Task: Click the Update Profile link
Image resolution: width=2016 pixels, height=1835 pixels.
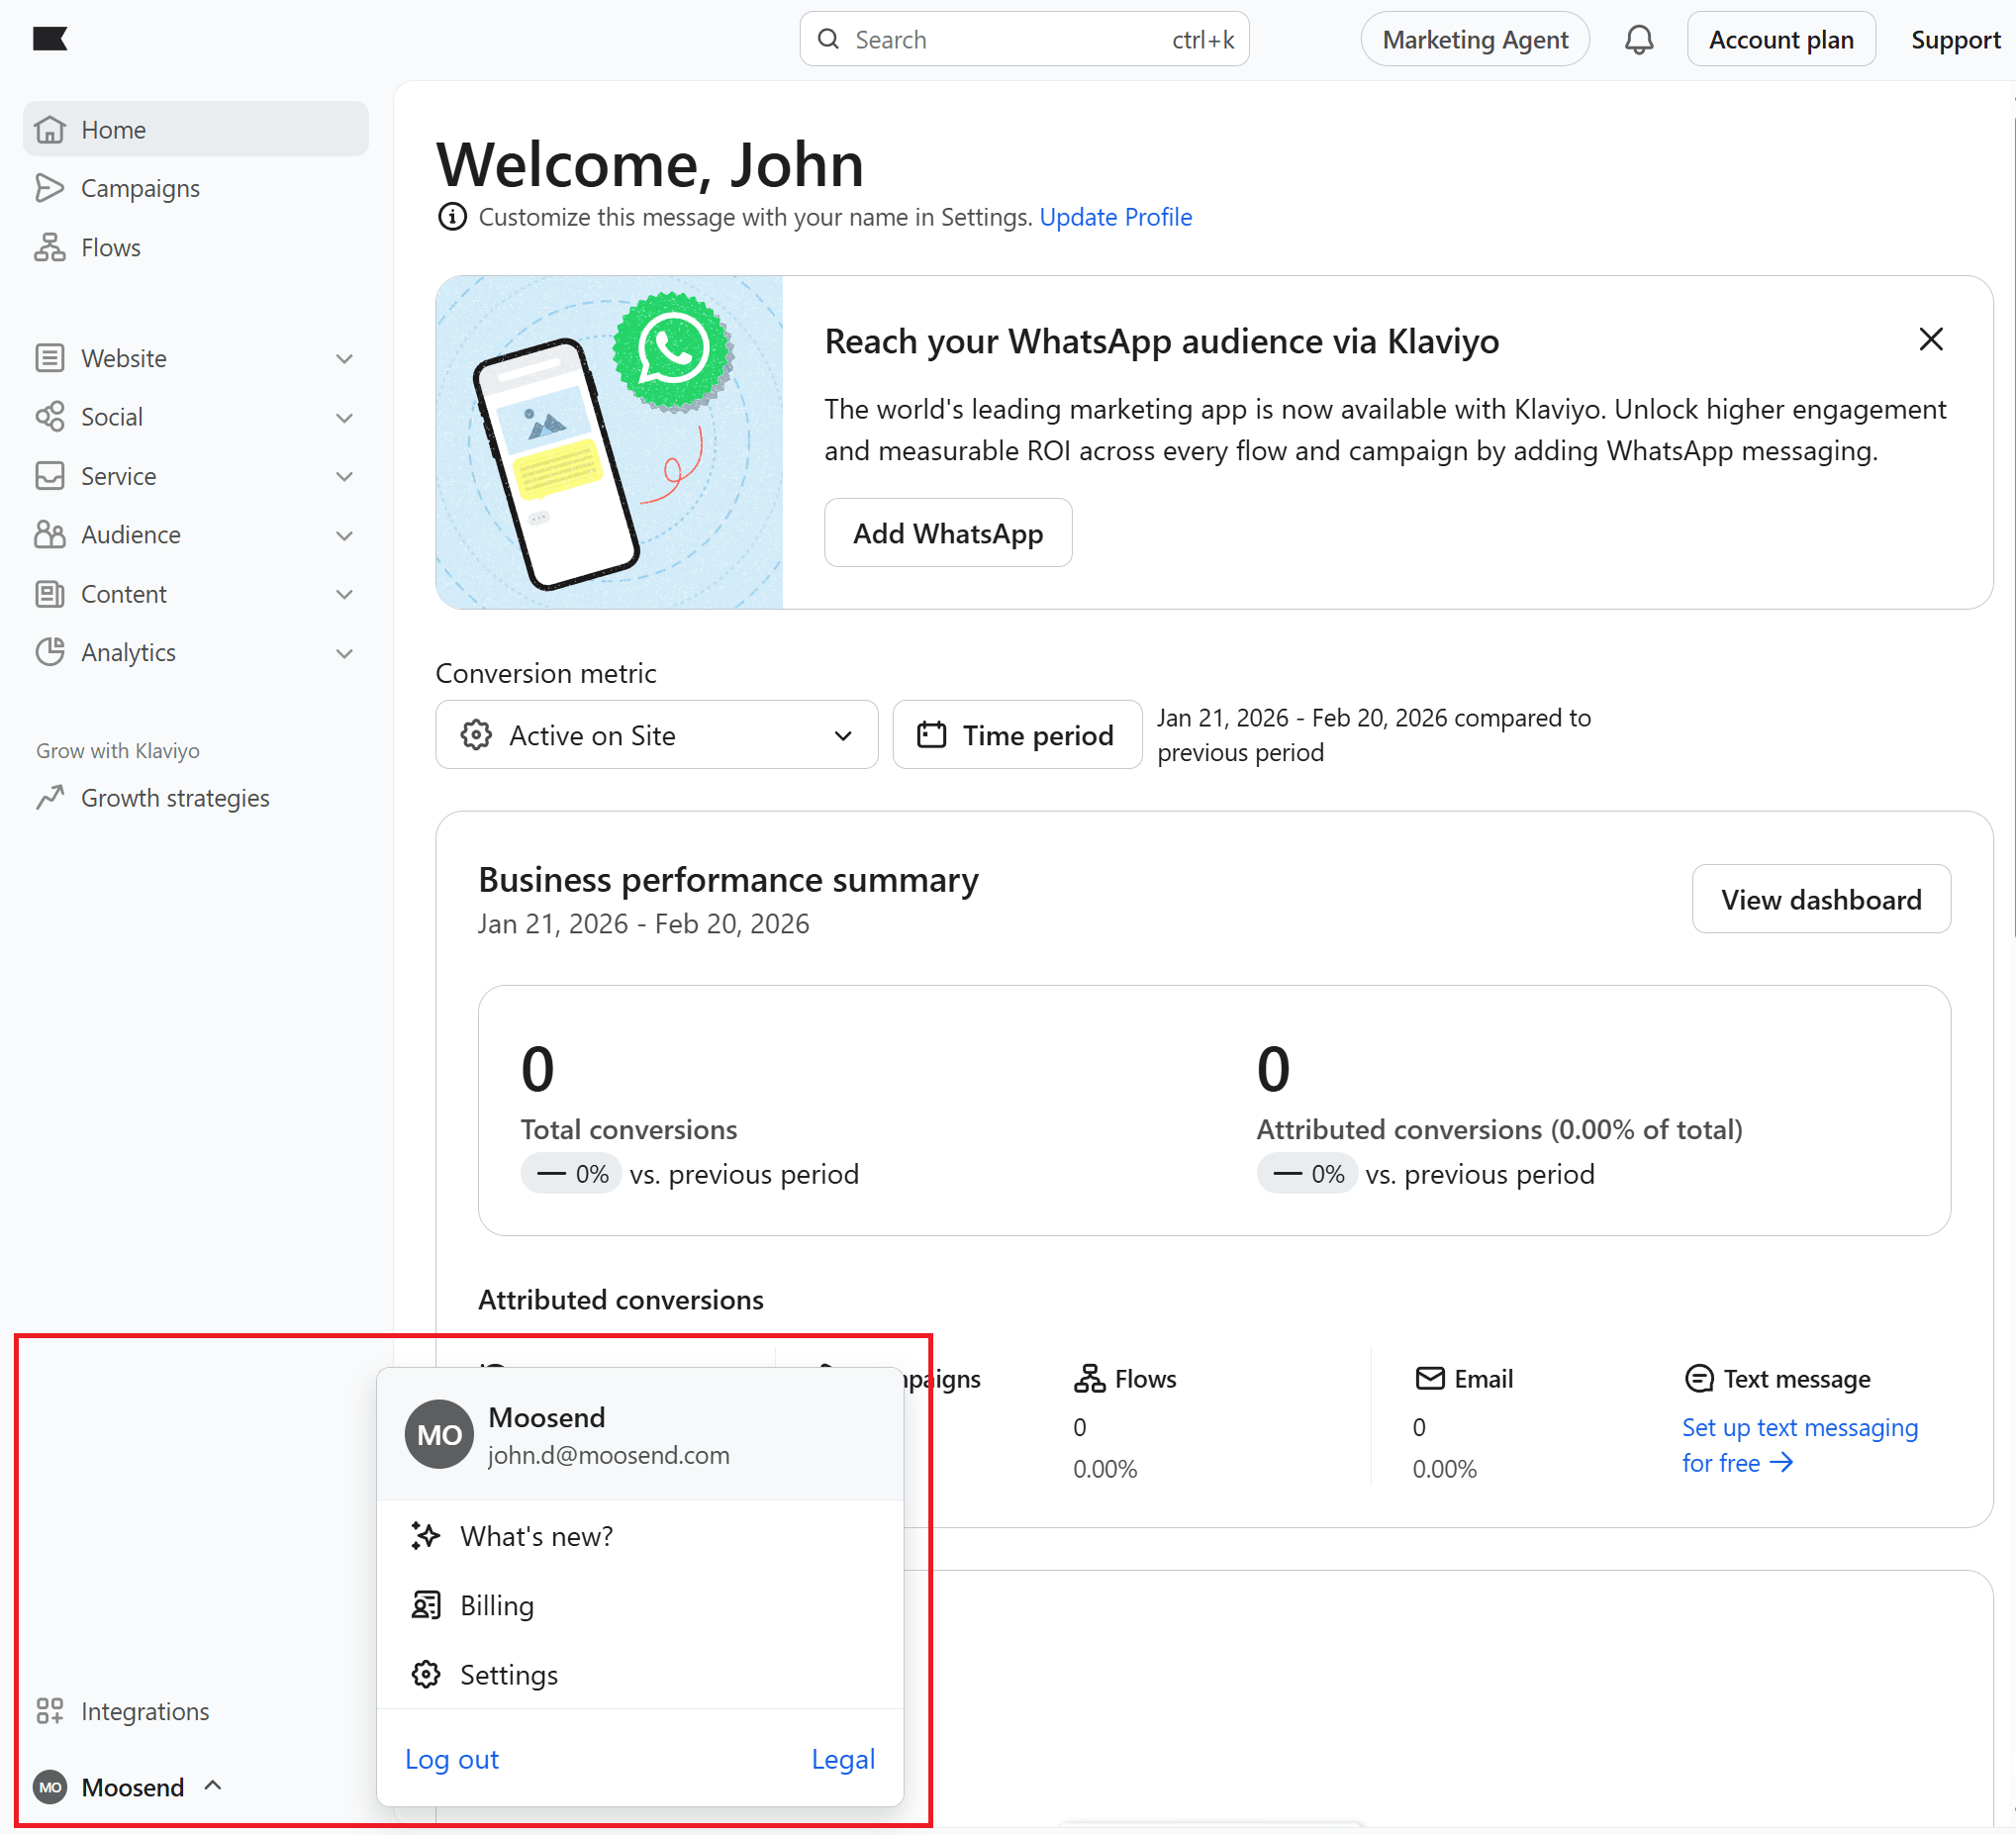Action: click(1116, 217)
